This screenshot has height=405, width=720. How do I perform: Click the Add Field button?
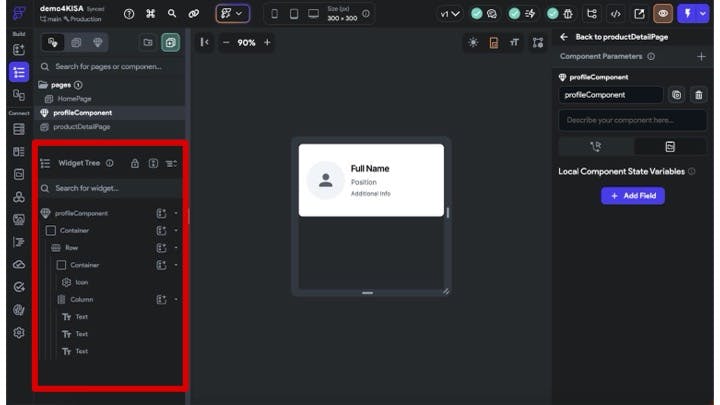(633, 196)
